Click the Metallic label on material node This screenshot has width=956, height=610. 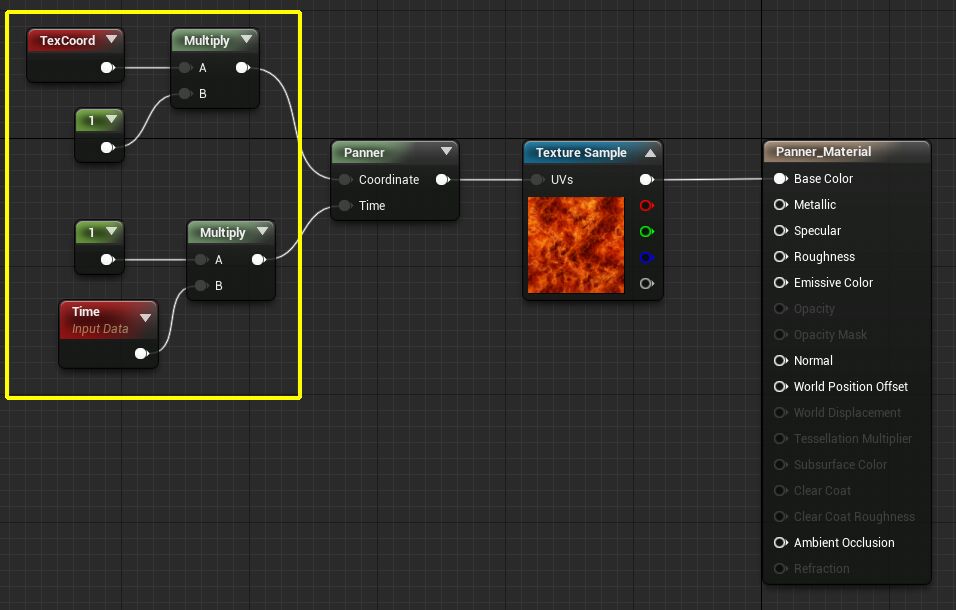(814, 205)
